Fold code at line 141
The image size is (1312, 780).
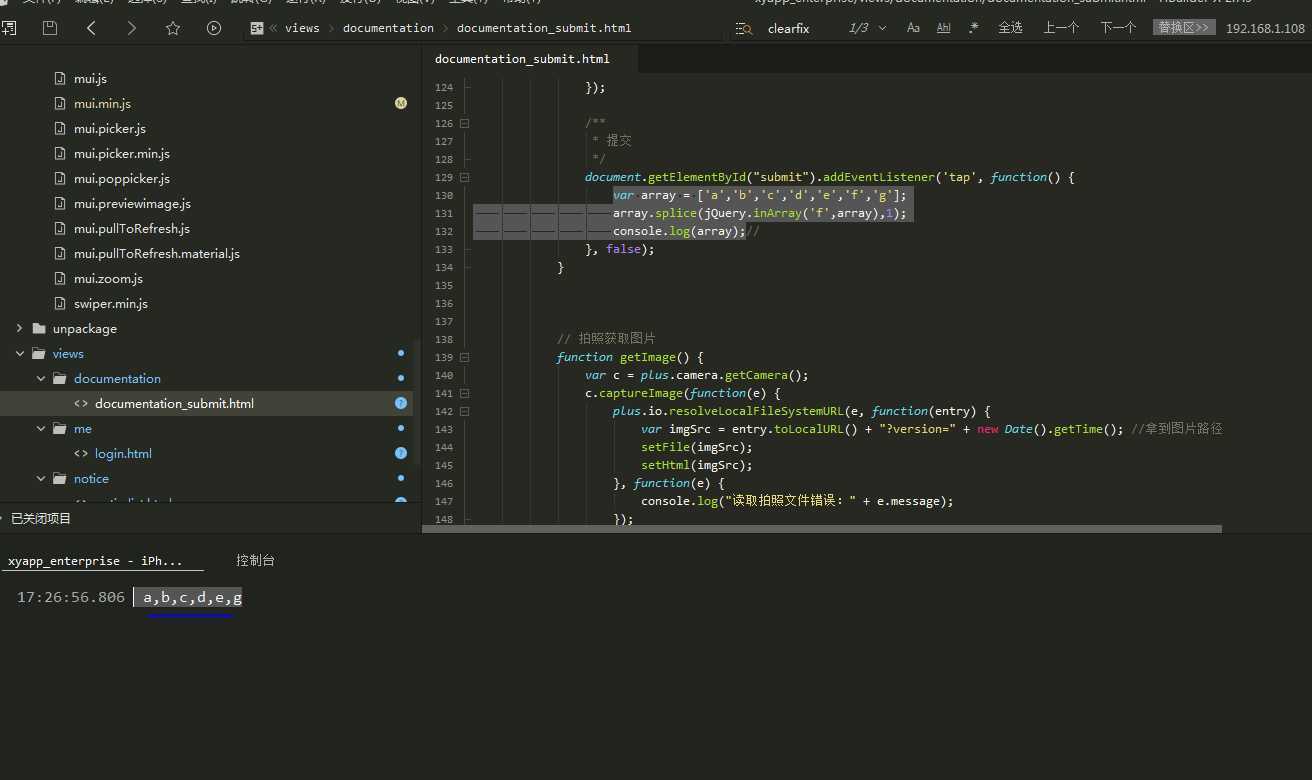pyautogui.click(x=464, y=393)
